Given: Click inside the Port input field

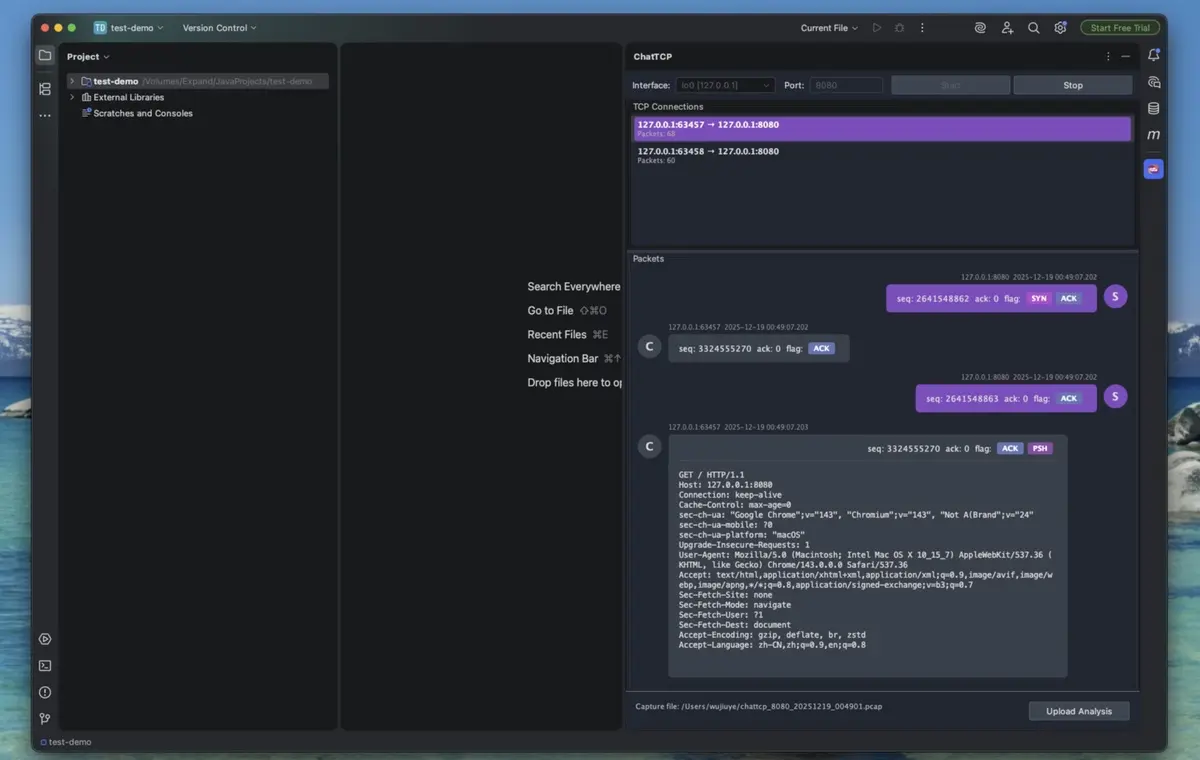Looking at the screenshot, I should pos(846,85).
